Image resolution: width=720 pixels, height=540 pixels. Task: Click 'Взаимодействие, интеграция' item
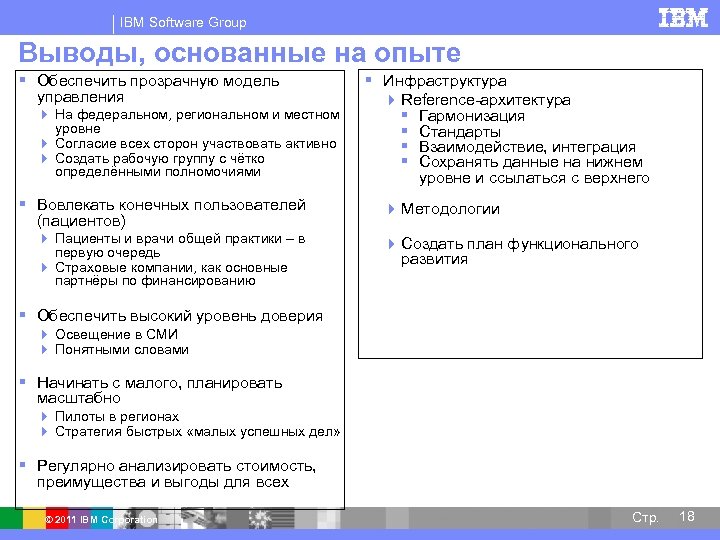(528, 147)
